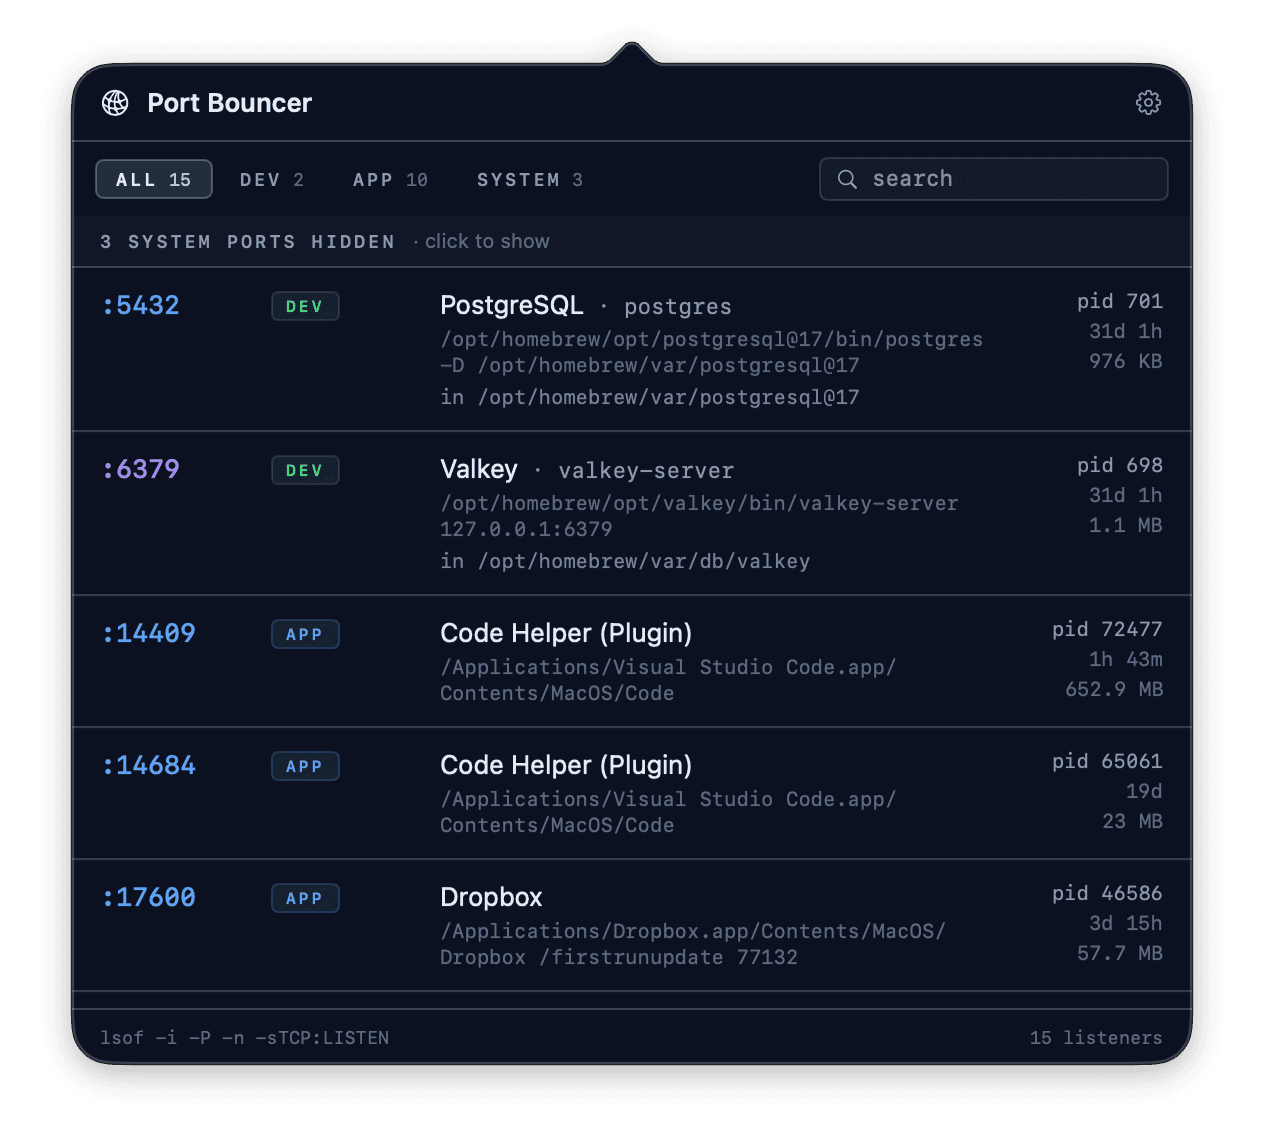Click the 'postgres' executable label

coord(678,307)
